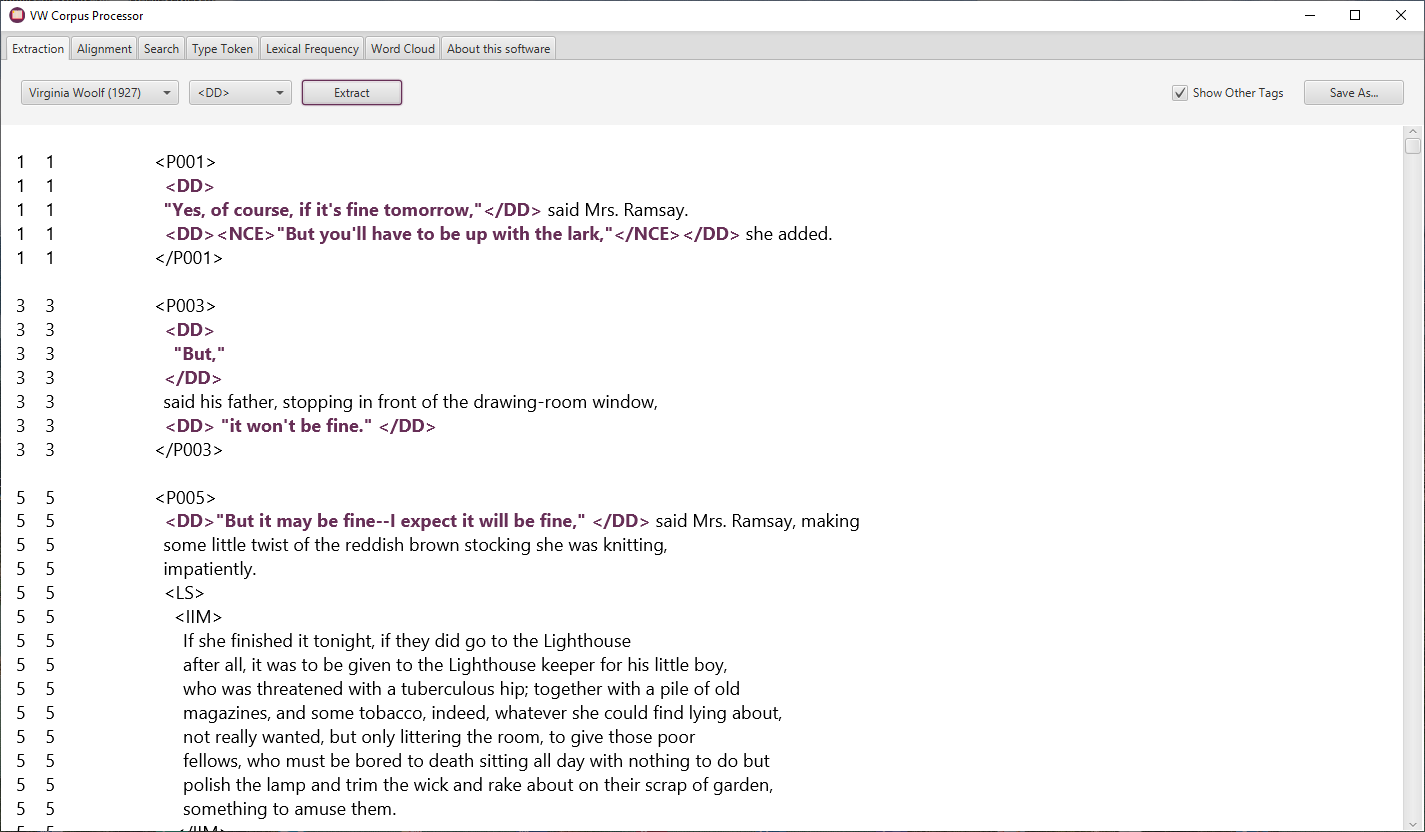Screen dimensions: 1425x832
Task: Switch to the Type Token tab
Action: point(222,48)
